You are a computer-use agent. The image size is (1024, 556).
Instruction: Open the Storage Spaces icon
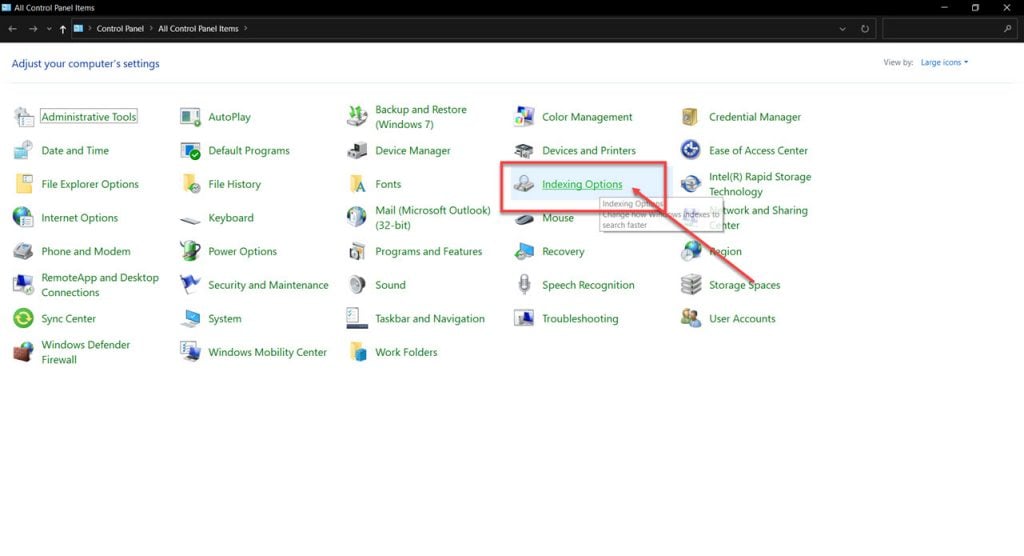pos(690,285)
